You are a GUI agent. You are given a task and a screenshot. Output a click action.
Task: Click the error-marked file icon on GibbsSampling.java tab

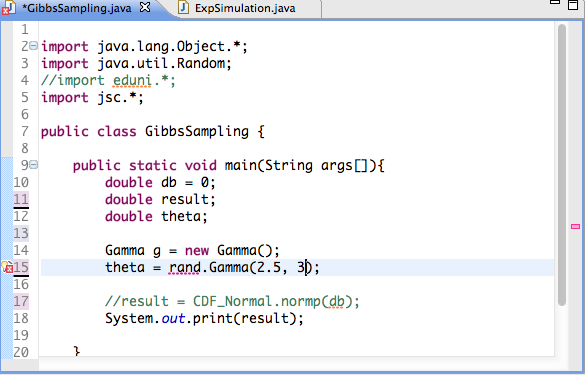pos(9,8)
